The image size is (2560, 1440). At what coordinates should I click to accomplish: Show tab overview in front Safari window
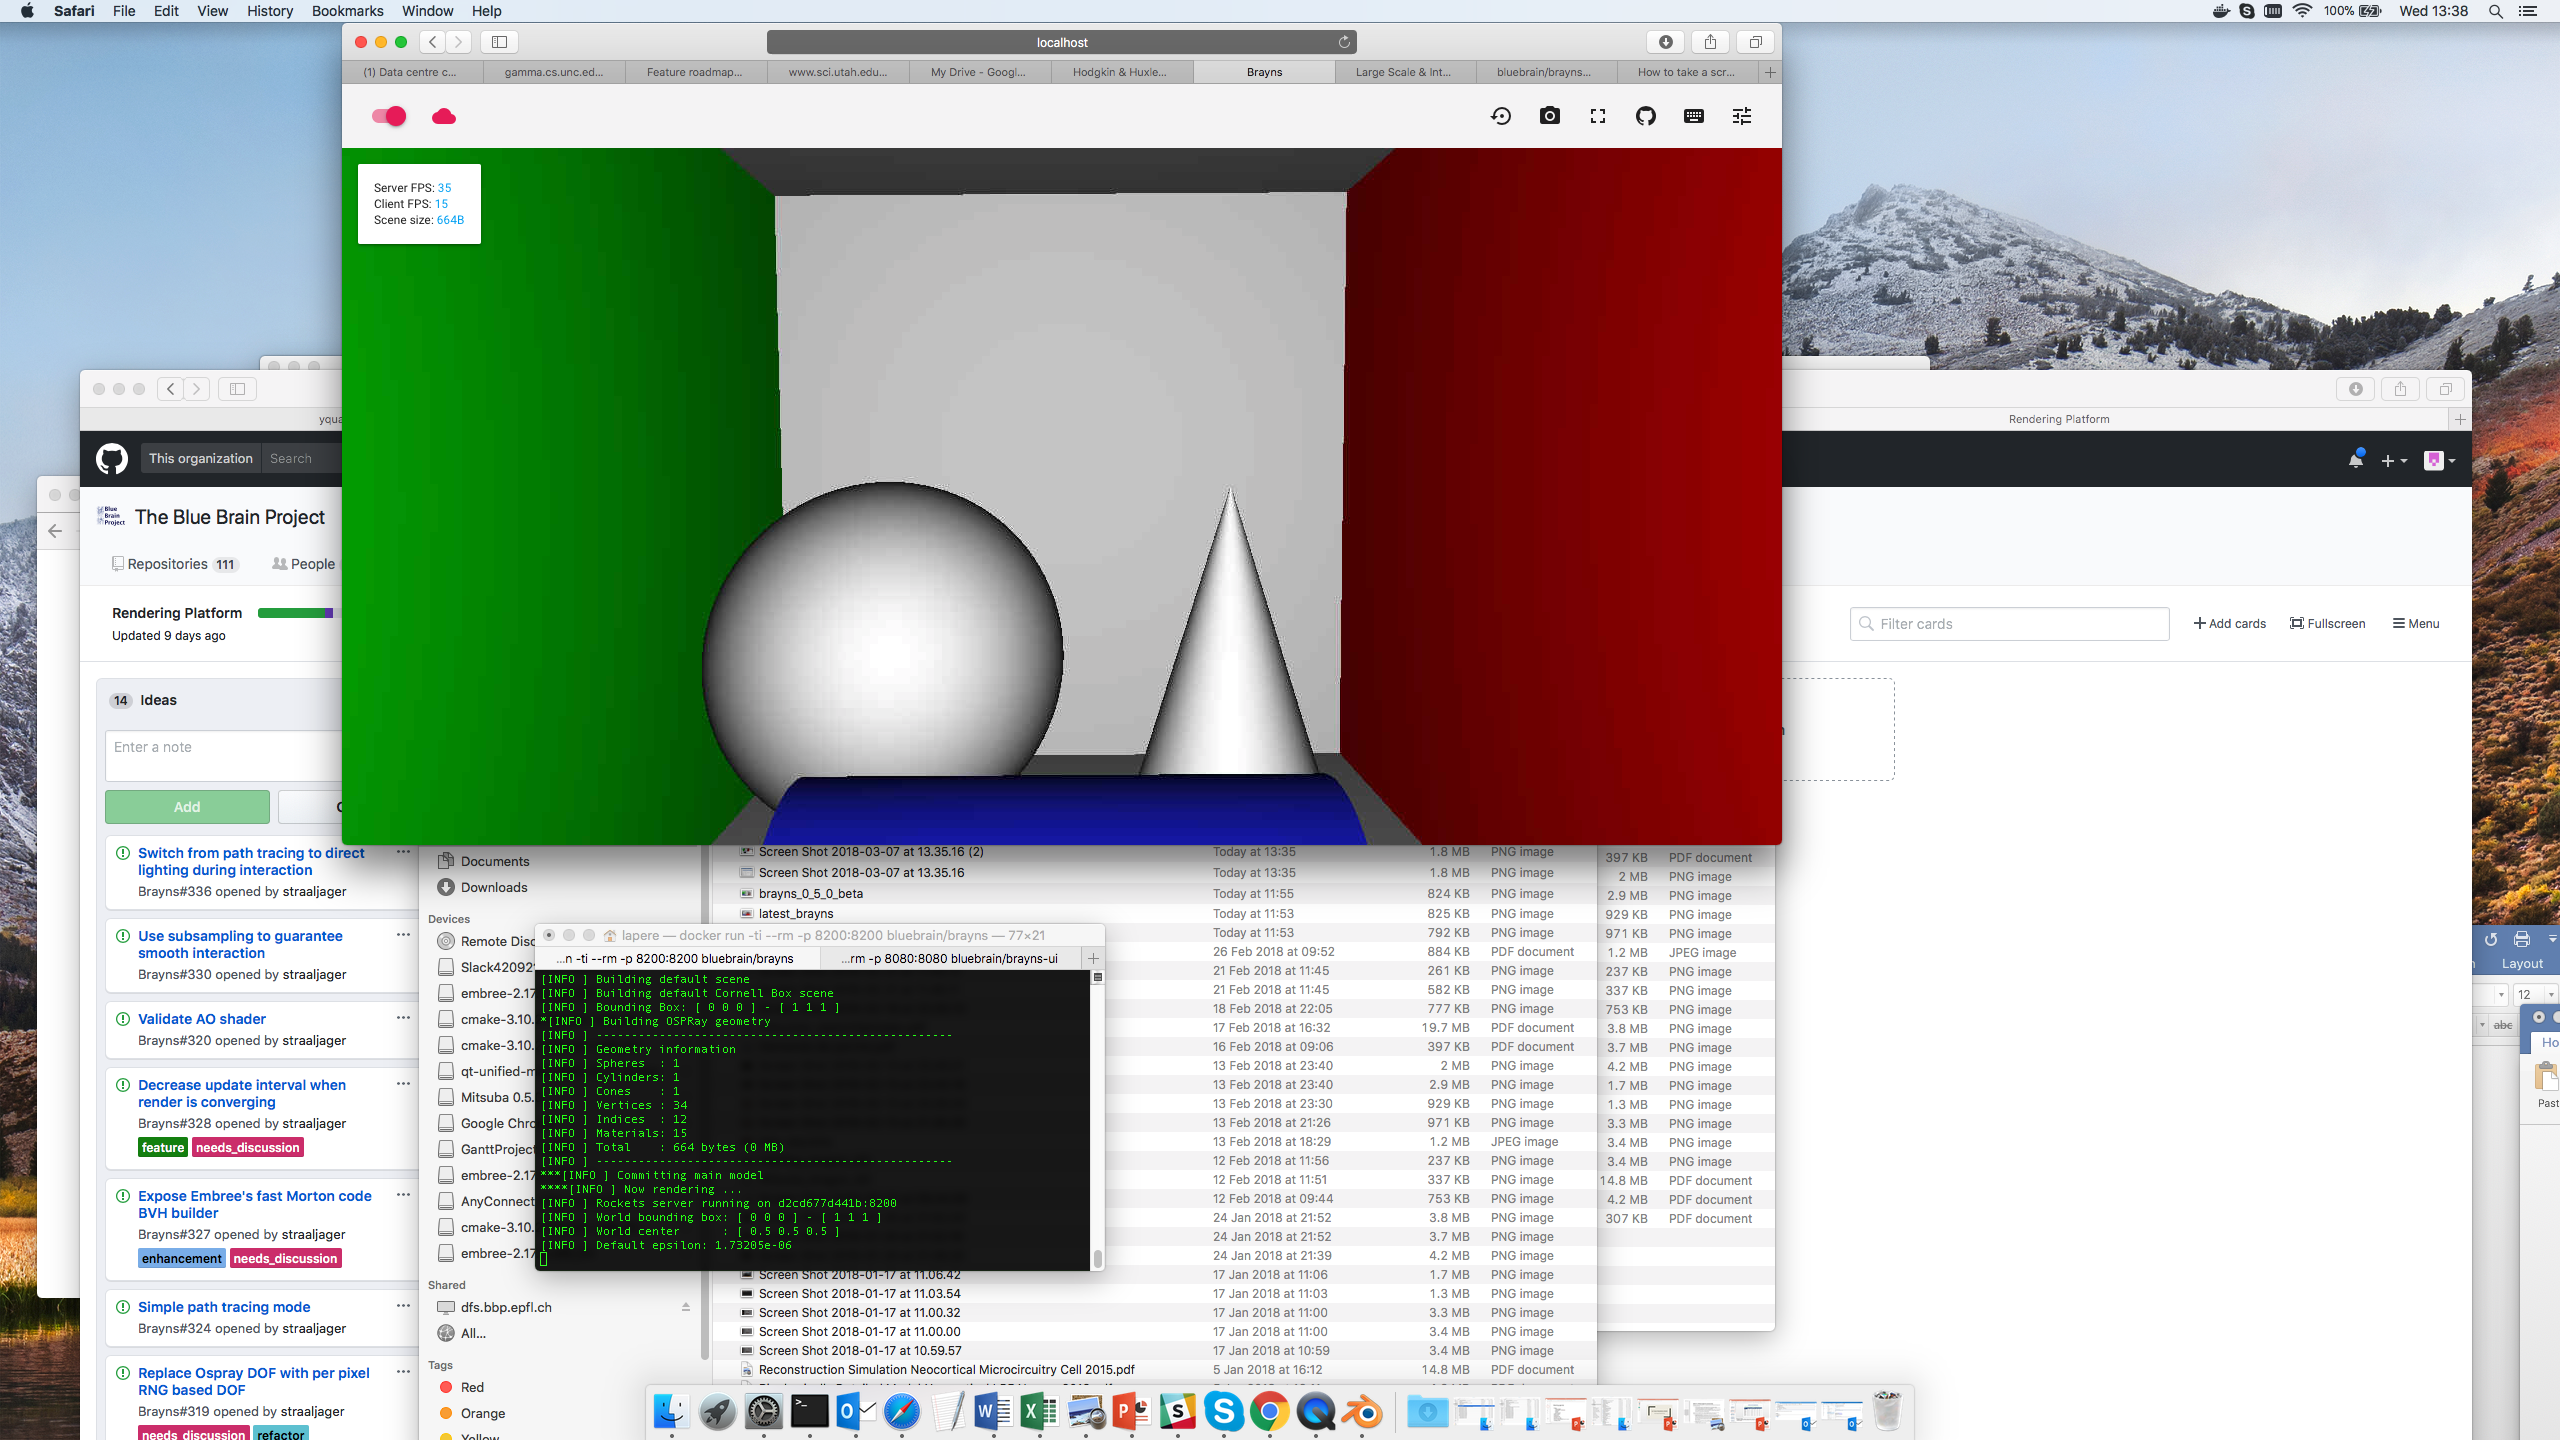(1755, 42)
